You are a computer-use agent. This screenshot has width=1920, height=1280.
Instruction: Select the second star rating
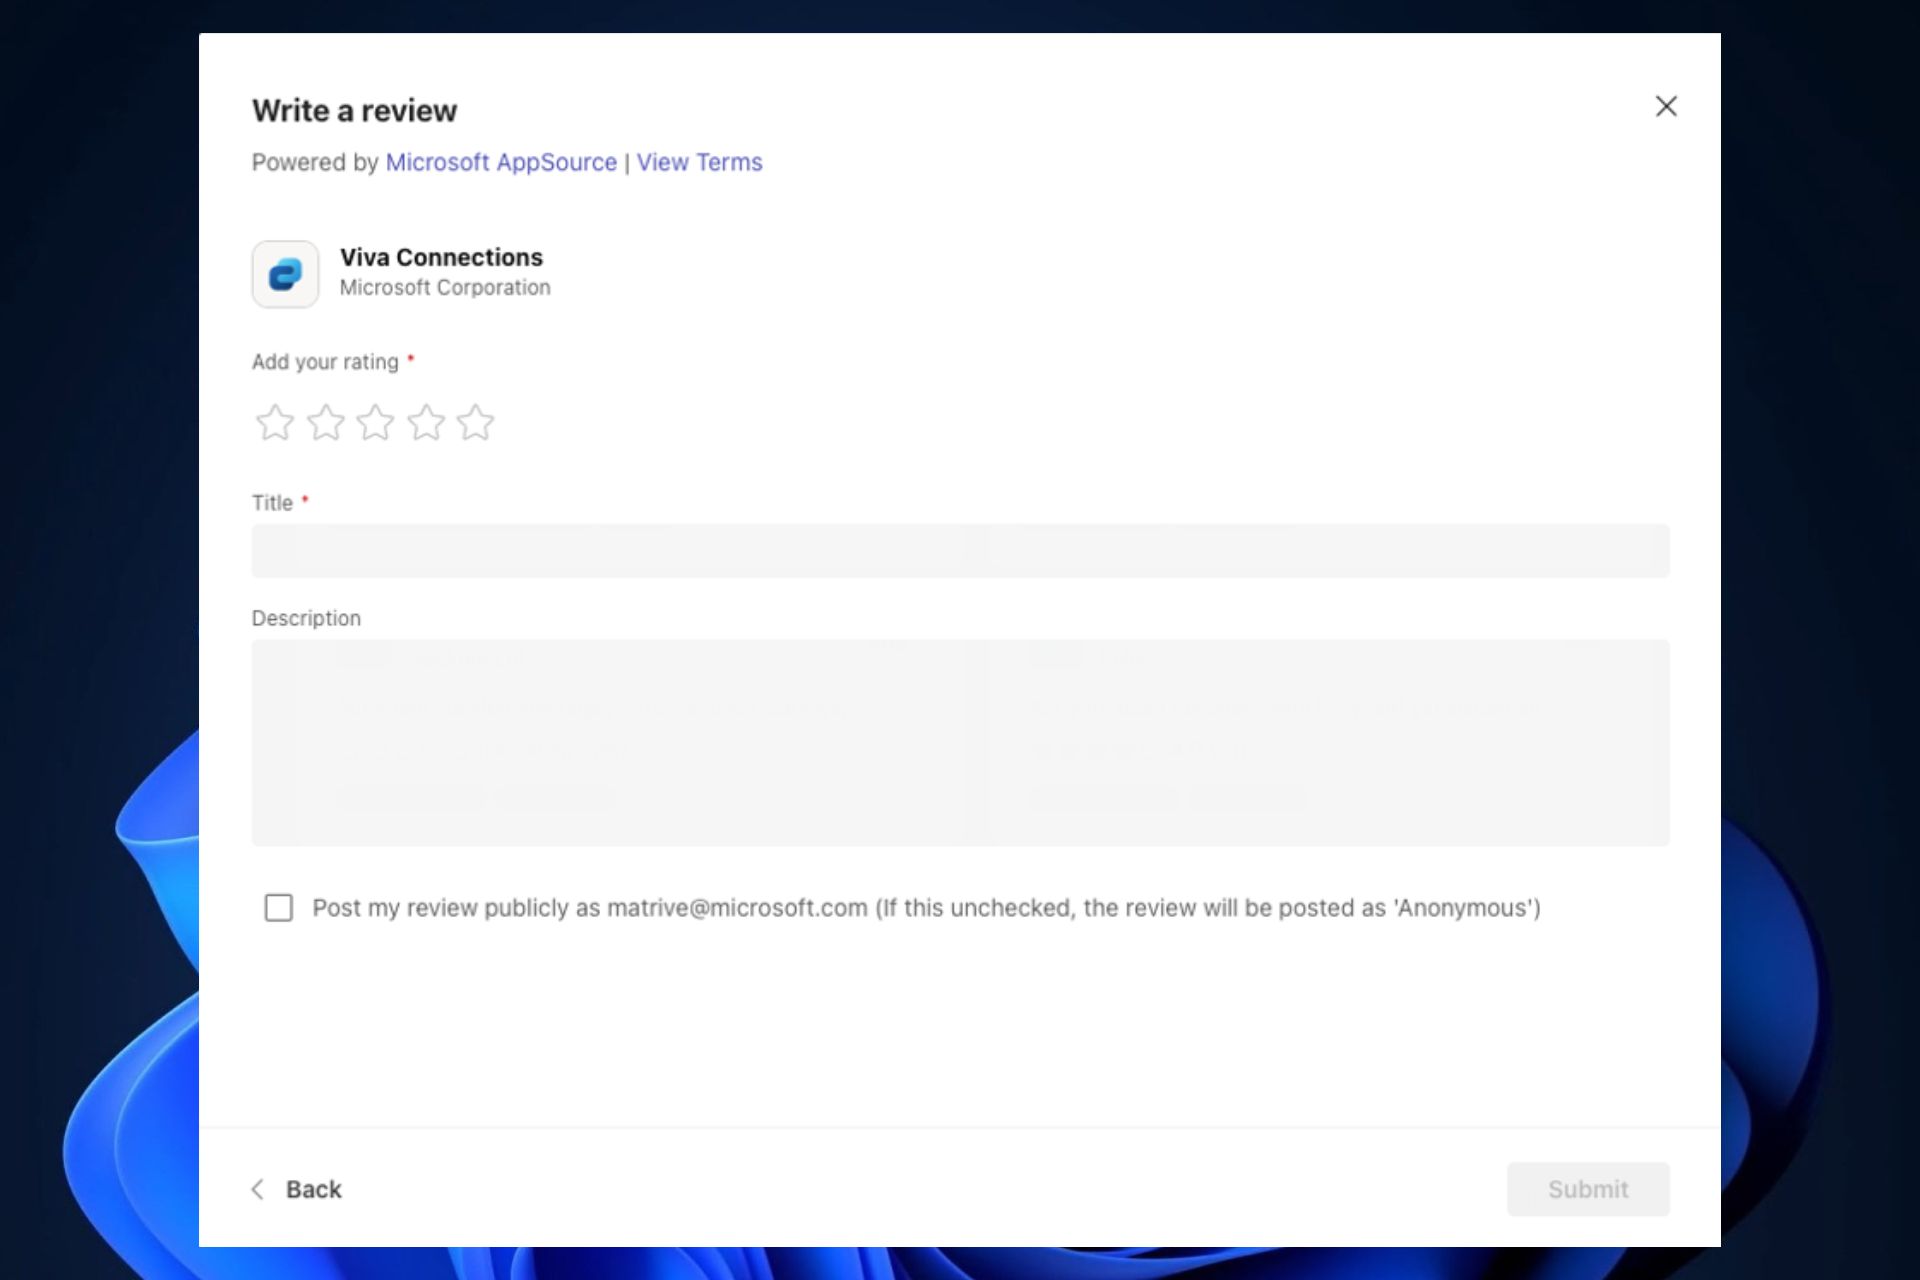(326, 421)
